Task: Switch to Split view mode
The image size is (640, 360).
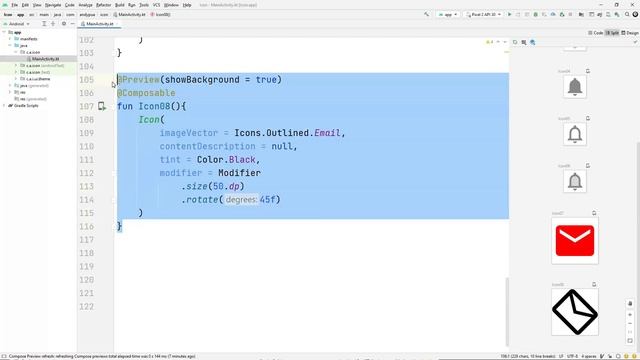Action: tap(612, 33)
